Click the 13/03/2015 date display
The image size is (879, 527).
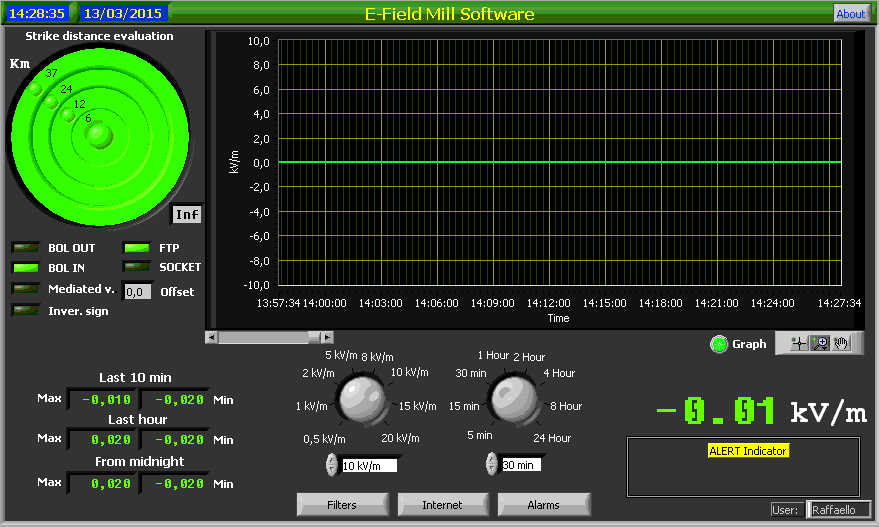click(x=123, y=13)
